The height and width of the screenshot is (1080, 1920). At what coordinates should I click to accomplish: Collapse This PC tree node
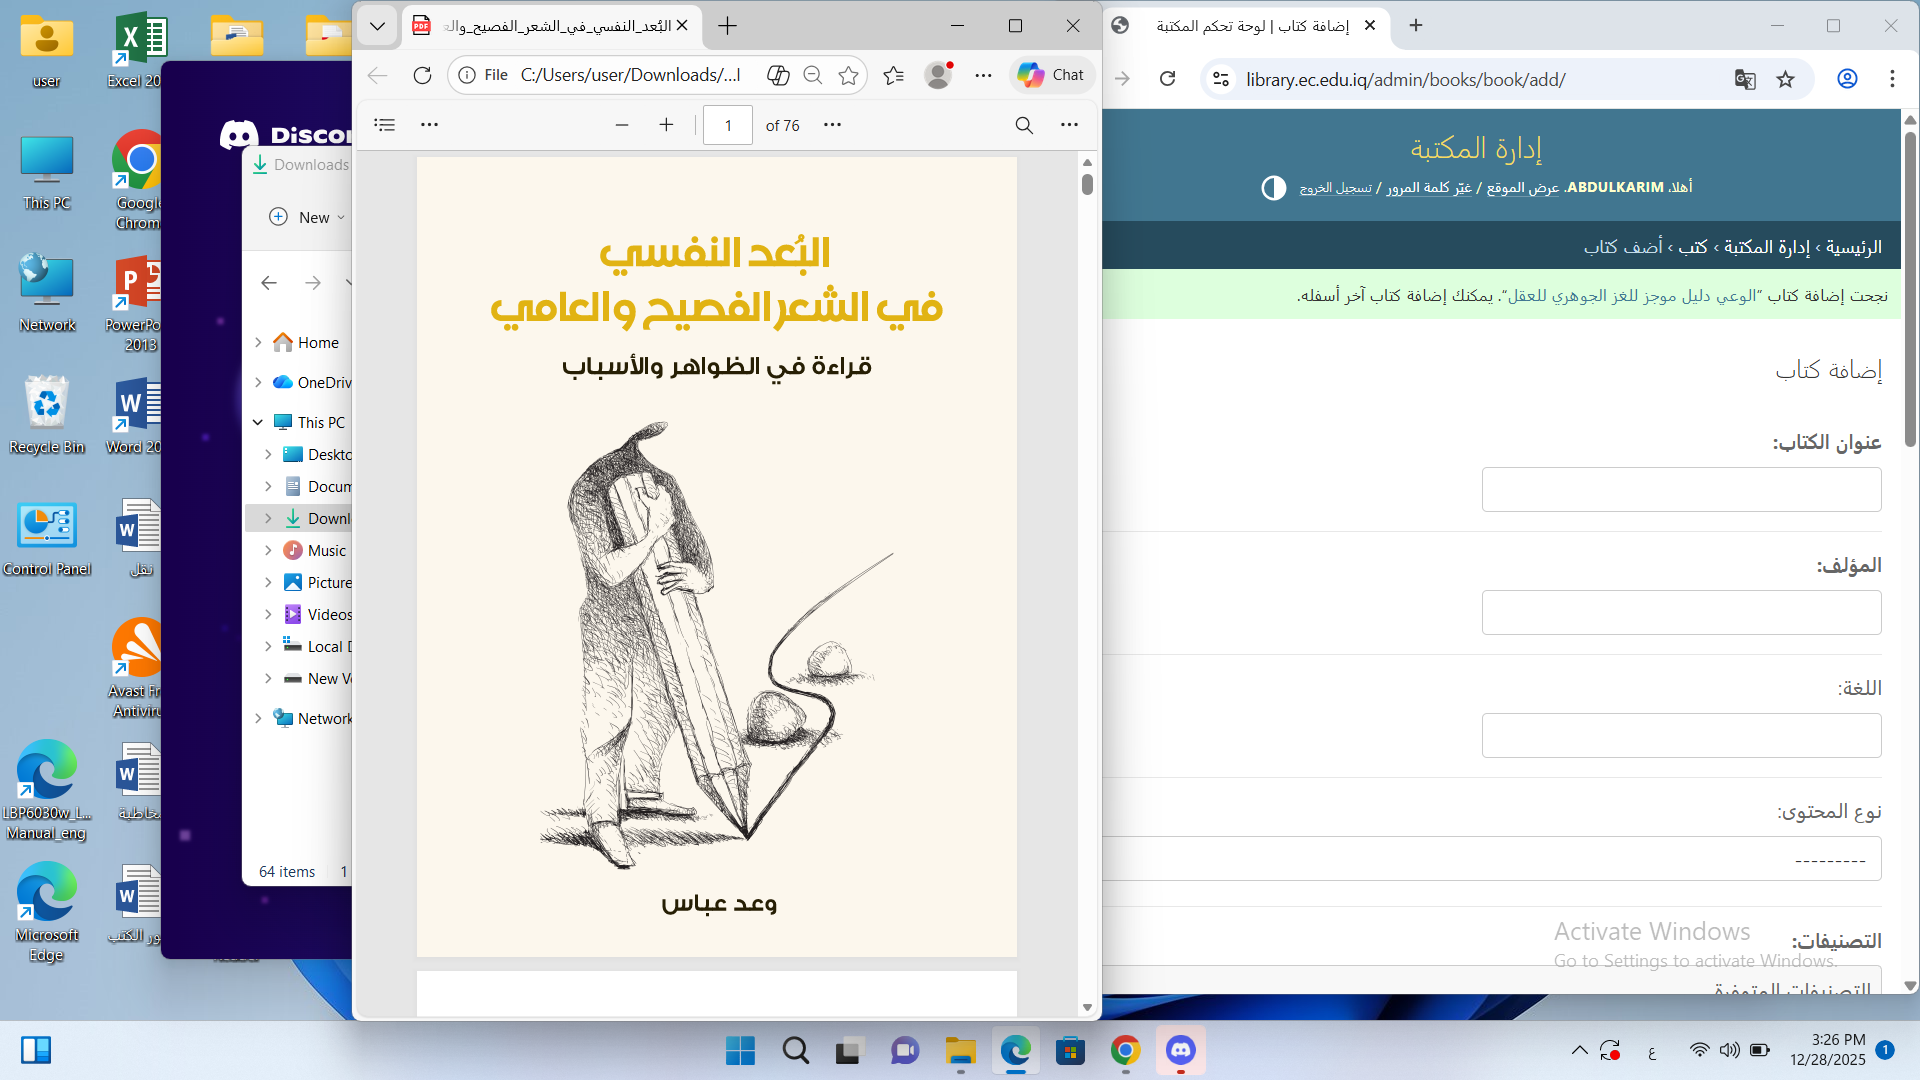point(258,423)
